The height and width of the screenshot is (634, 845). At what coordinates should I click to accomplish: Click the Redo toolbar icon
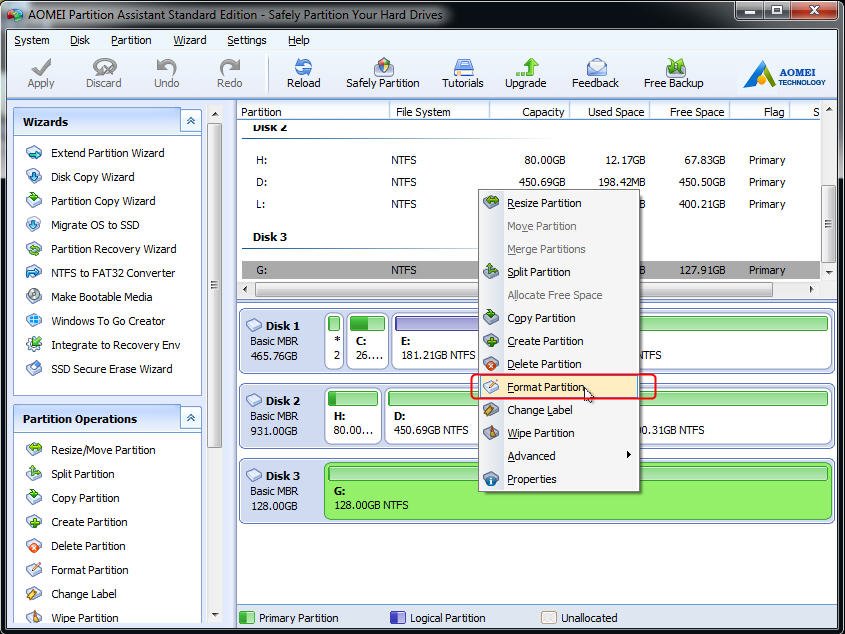230,73
